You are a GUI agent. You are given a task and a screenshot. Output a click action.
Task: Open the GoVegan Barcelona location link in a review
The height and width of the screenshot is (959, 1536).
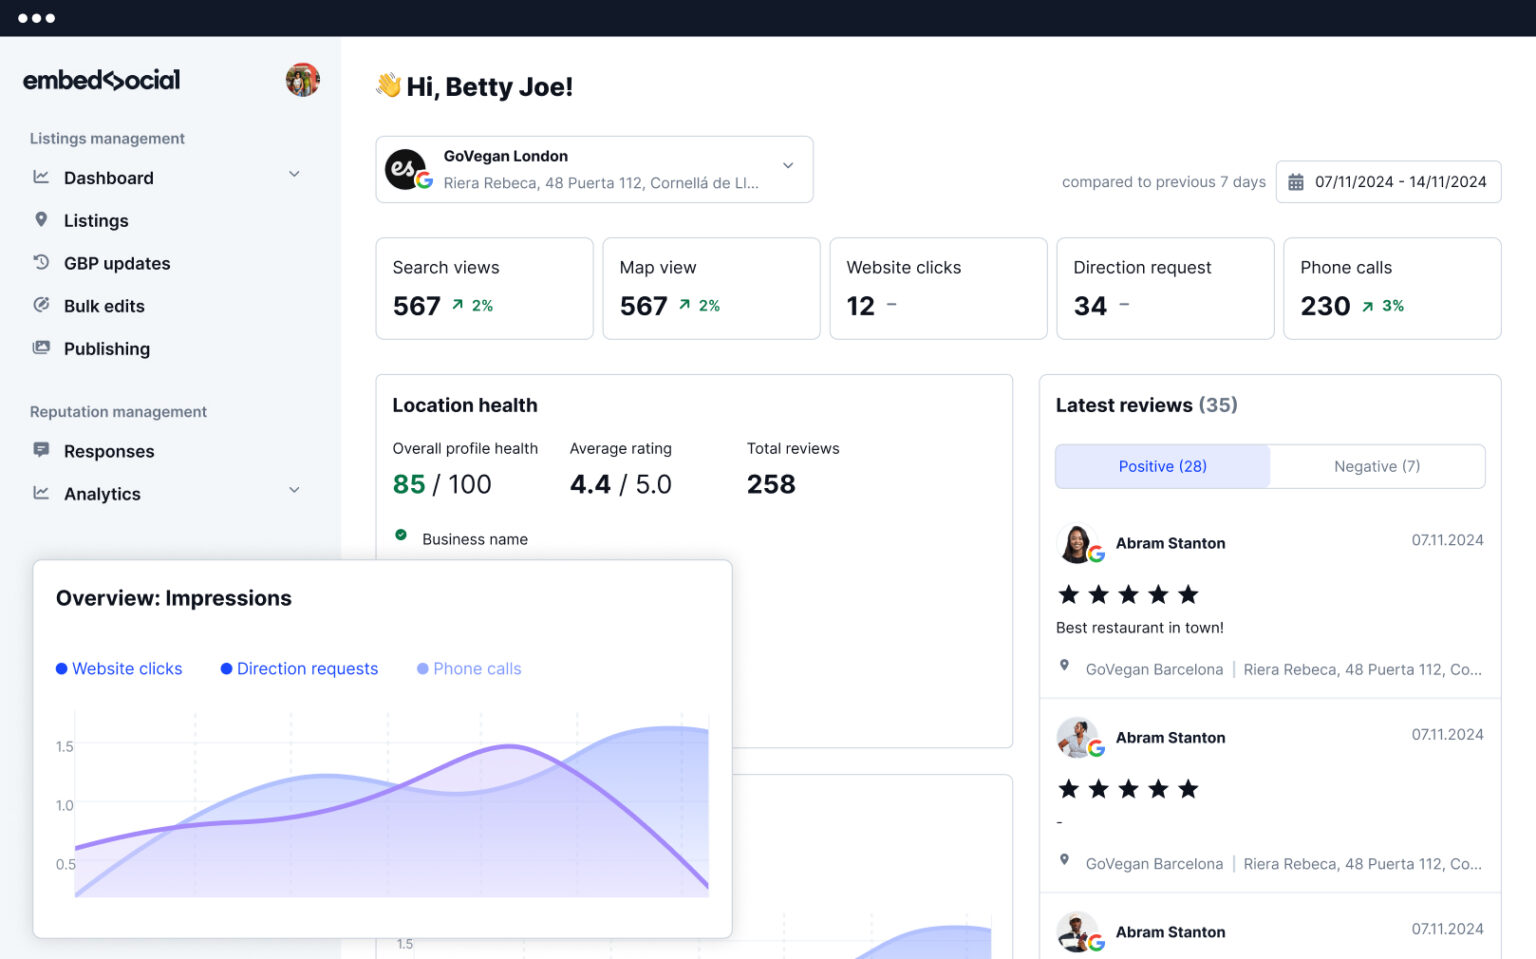(1154, 668)
